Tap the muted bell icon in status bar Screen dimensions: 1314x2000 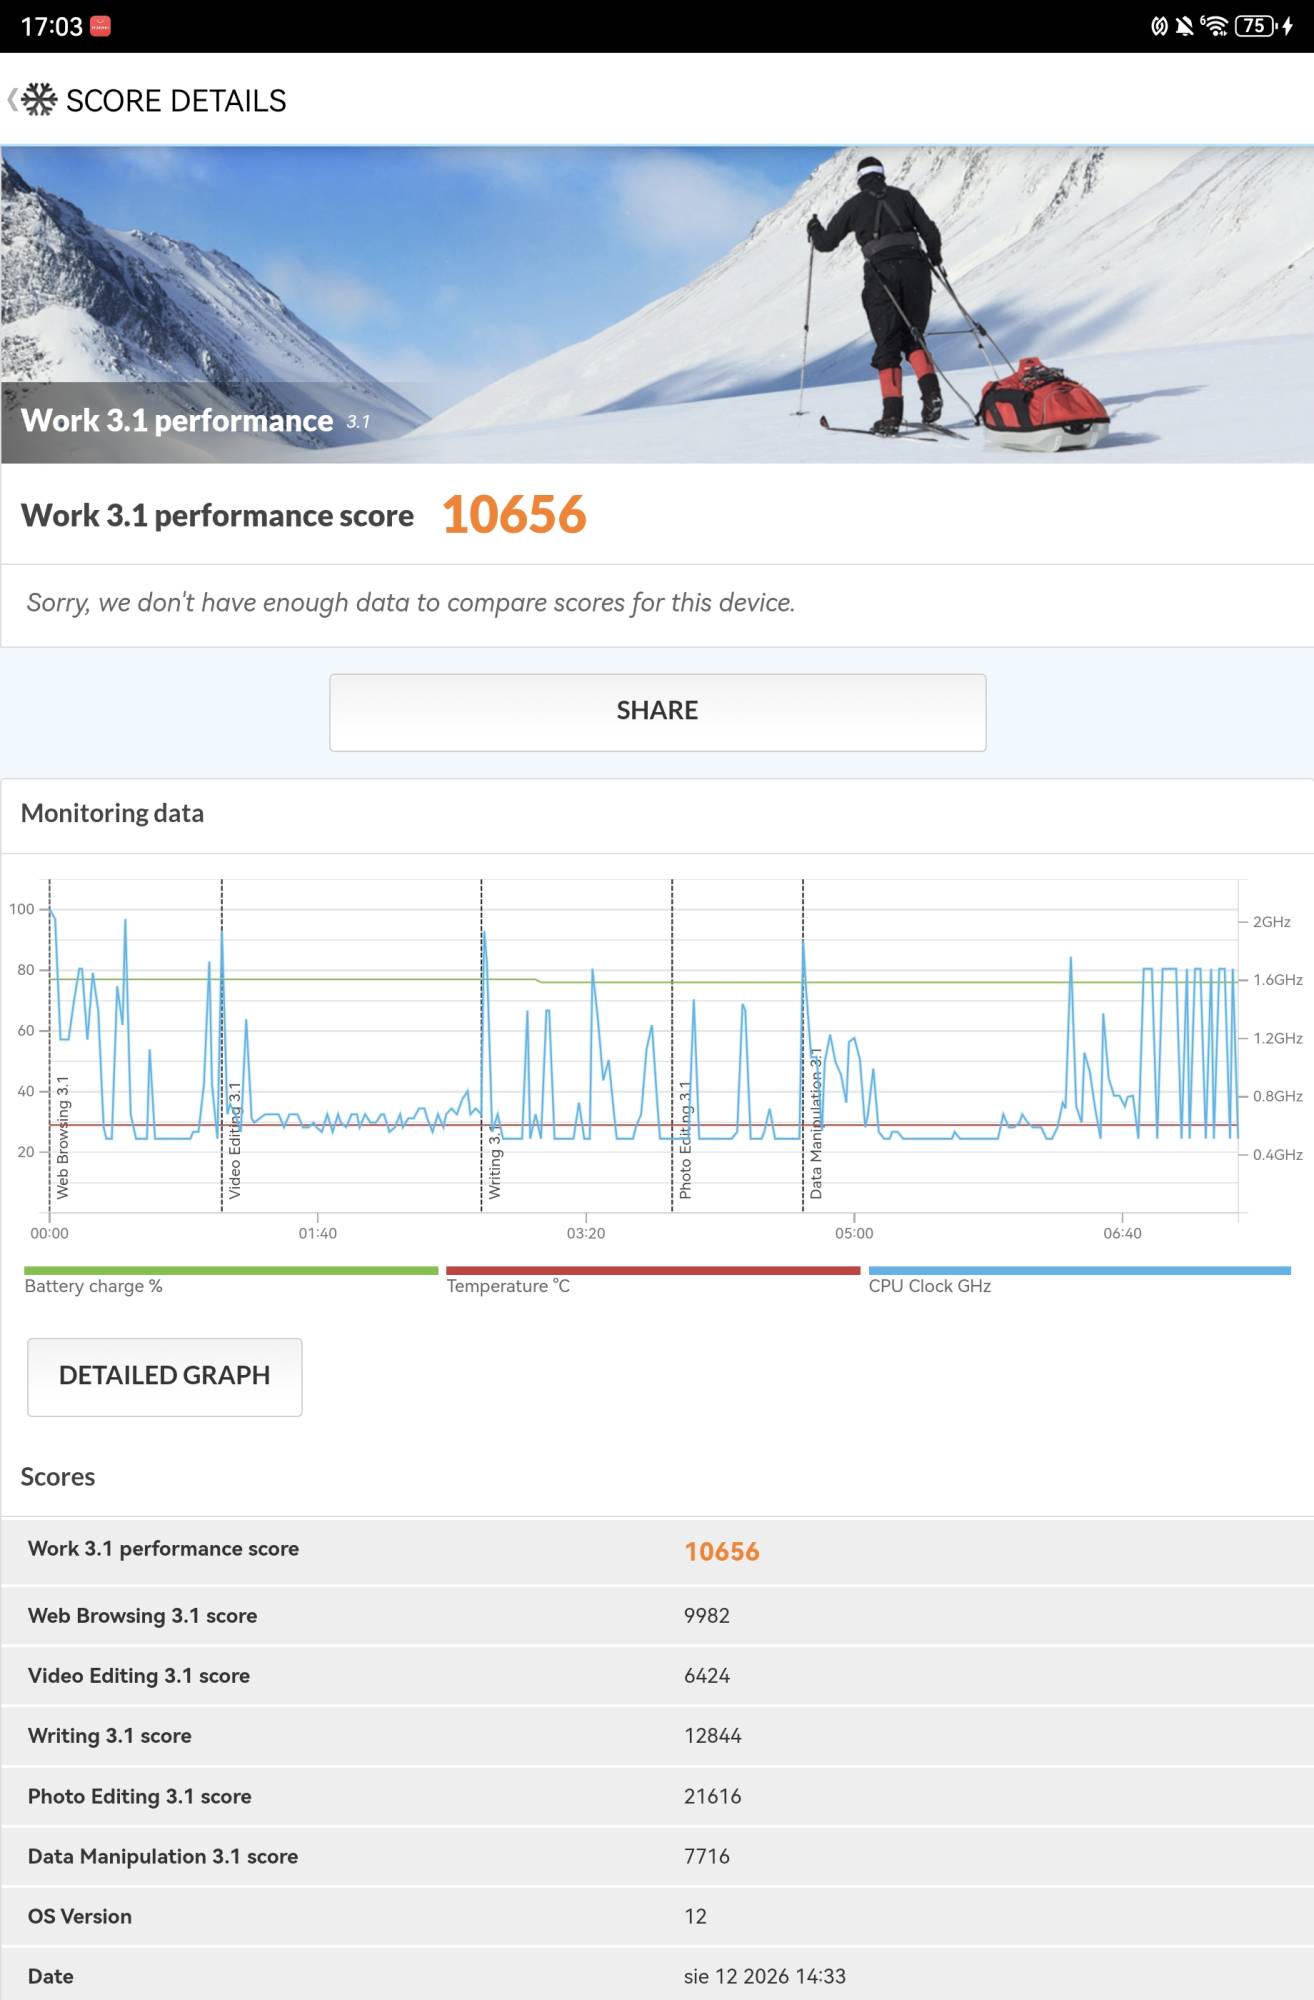click(1185, 26)
